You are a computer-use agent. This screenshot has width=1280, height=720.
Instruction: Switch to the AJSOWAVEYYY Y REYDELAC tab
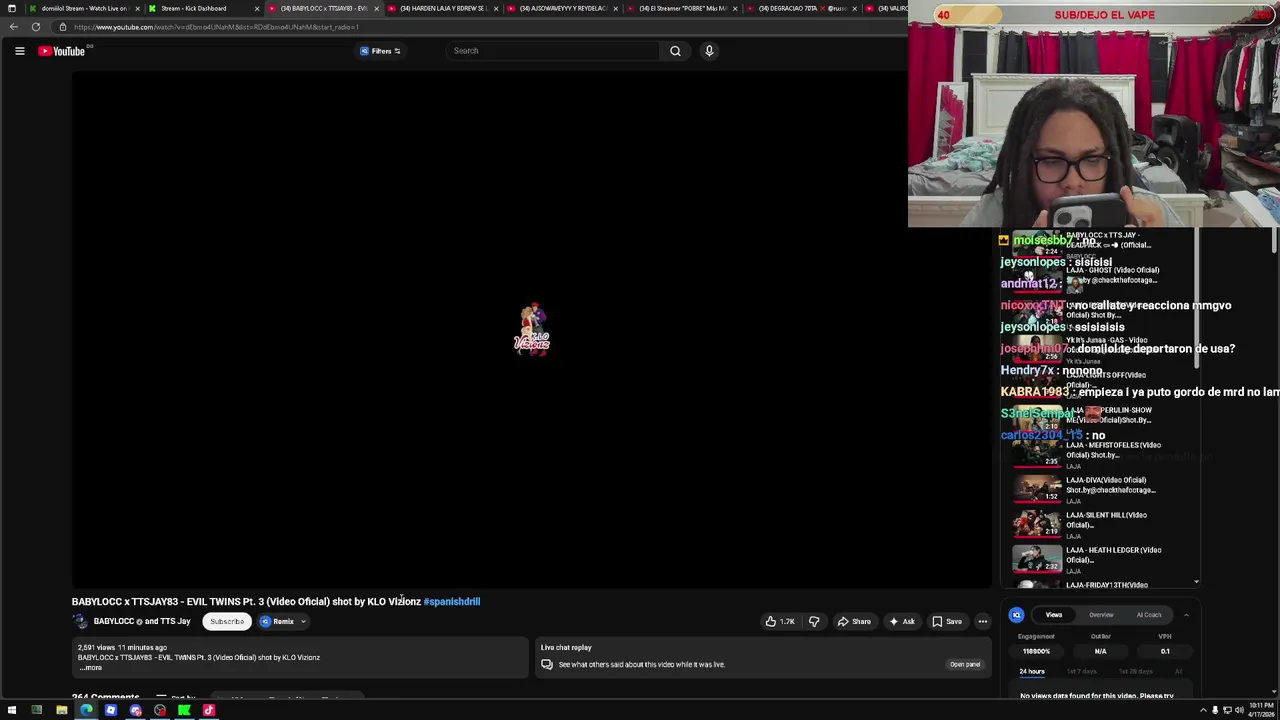[562, 8]
